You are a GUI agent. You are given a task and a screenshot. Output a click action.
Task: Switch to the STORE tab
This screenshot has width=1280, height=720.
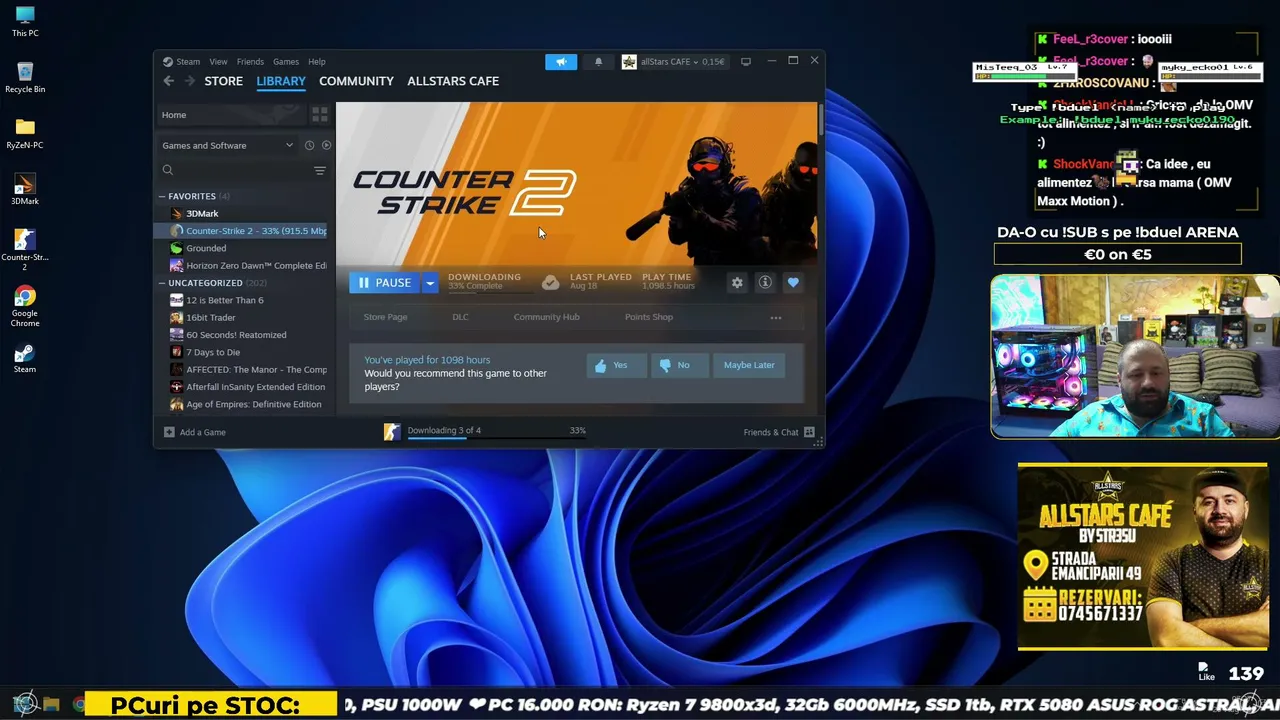pos(224,81)
